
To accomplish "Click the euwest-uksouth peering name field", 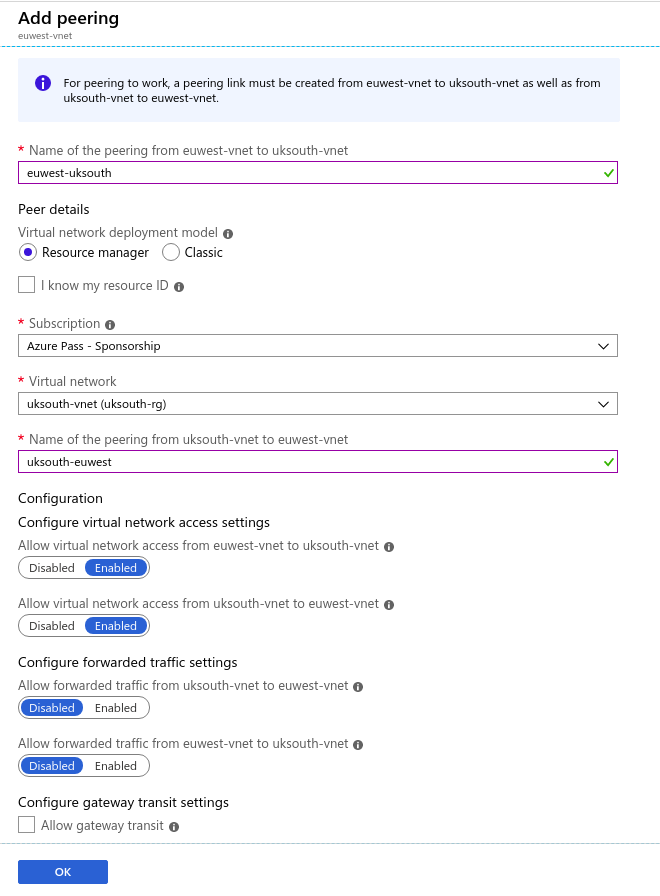I will (x=318, y=173).
